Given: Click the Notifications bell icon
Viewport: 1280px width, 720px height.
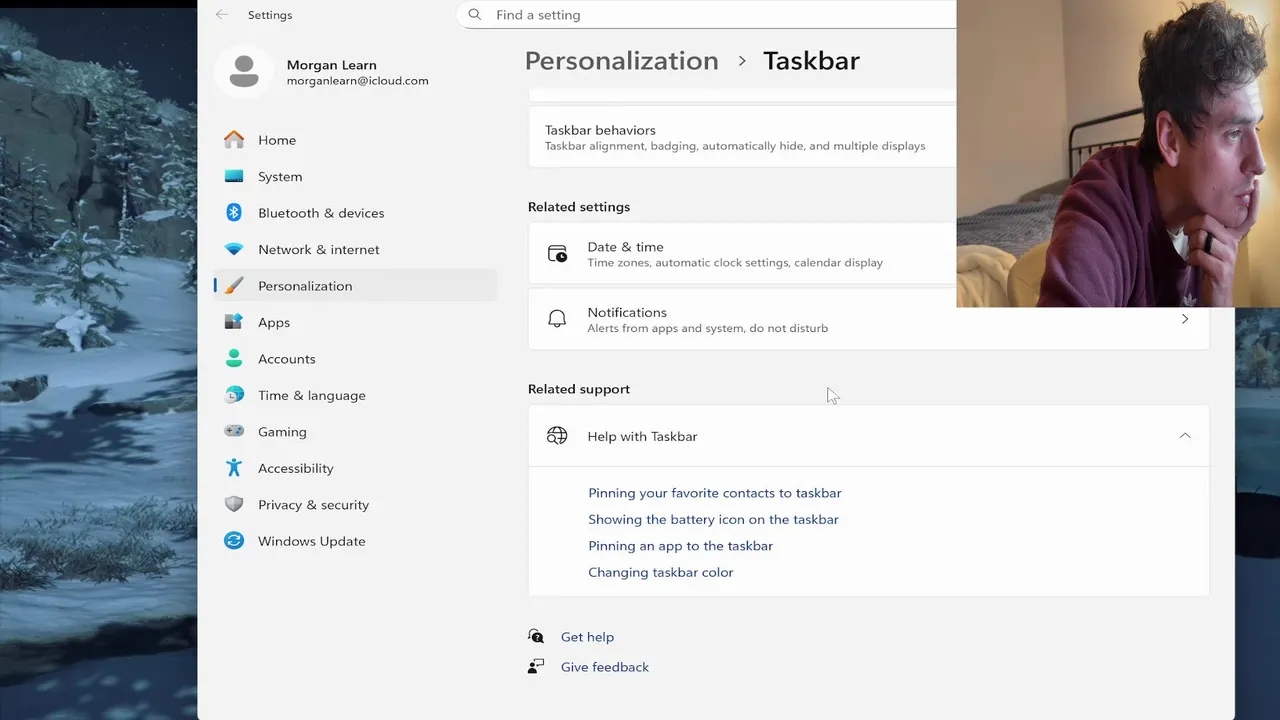Looking at the screenshot, I should tap(557, 319).
